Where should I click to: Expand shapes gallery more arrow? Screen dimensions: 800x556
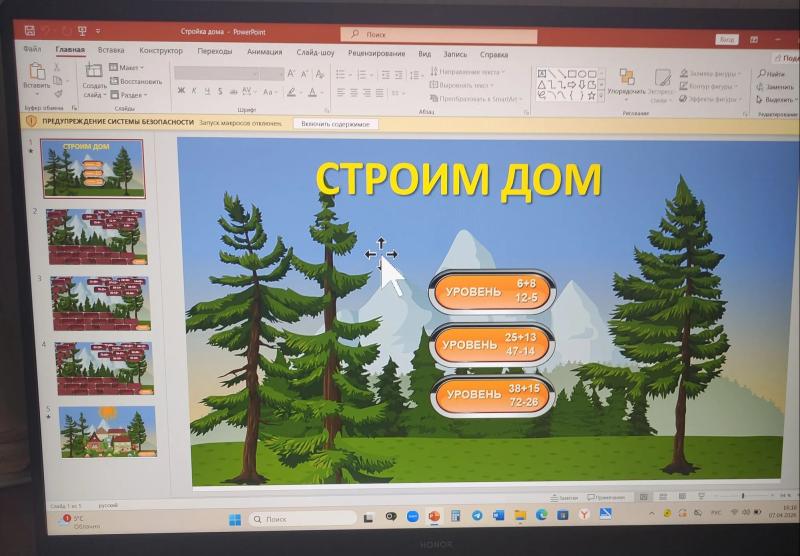click(602, 96)
